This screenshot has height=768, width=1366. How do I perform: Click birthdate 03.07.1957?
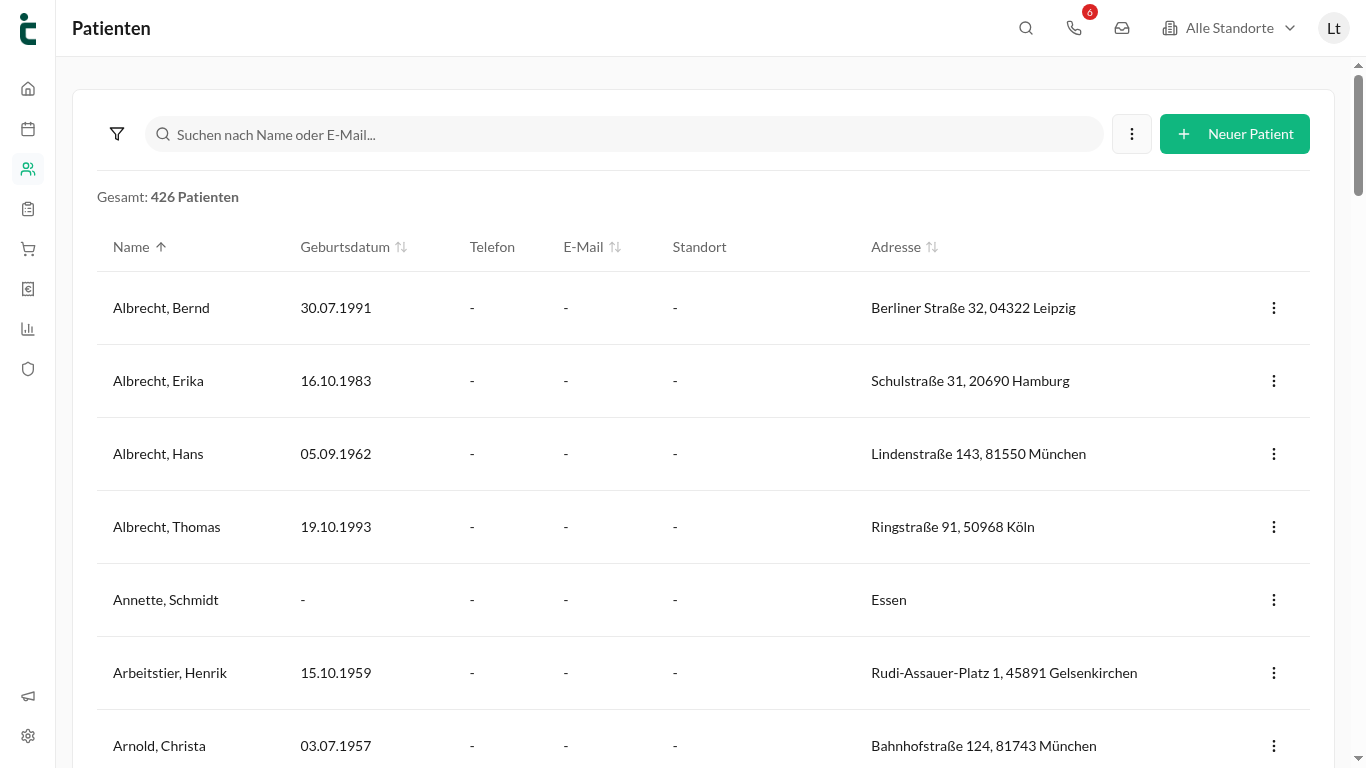click(x=336, y=746)
